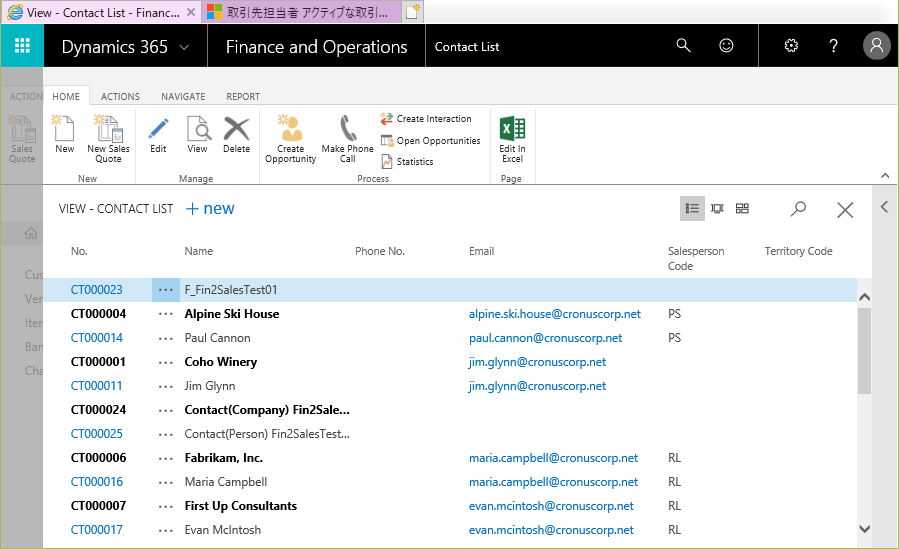Open a new browser tab
The image size is (899, 549).
click(x=413, y=12)
